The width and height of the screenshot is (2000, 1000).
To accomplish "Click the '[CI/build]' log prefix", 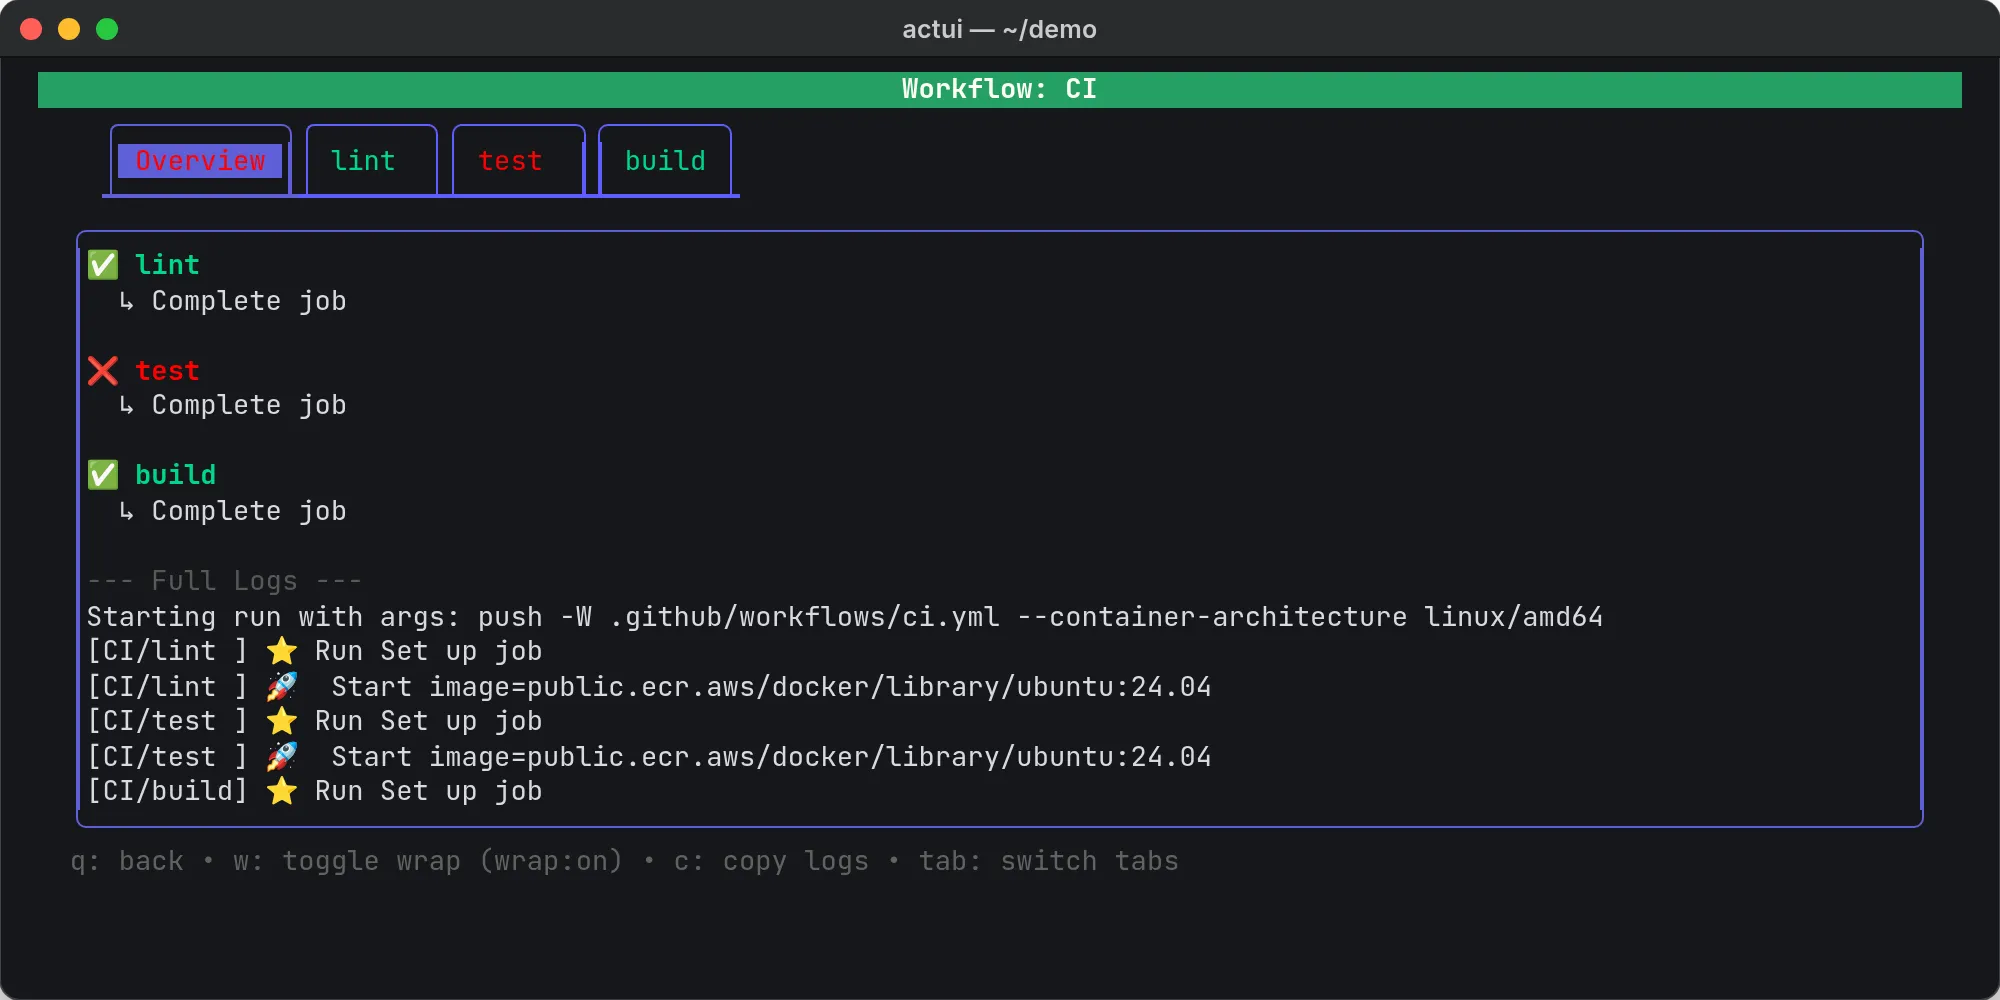I will pyautogui.click(x=167, y=791).
